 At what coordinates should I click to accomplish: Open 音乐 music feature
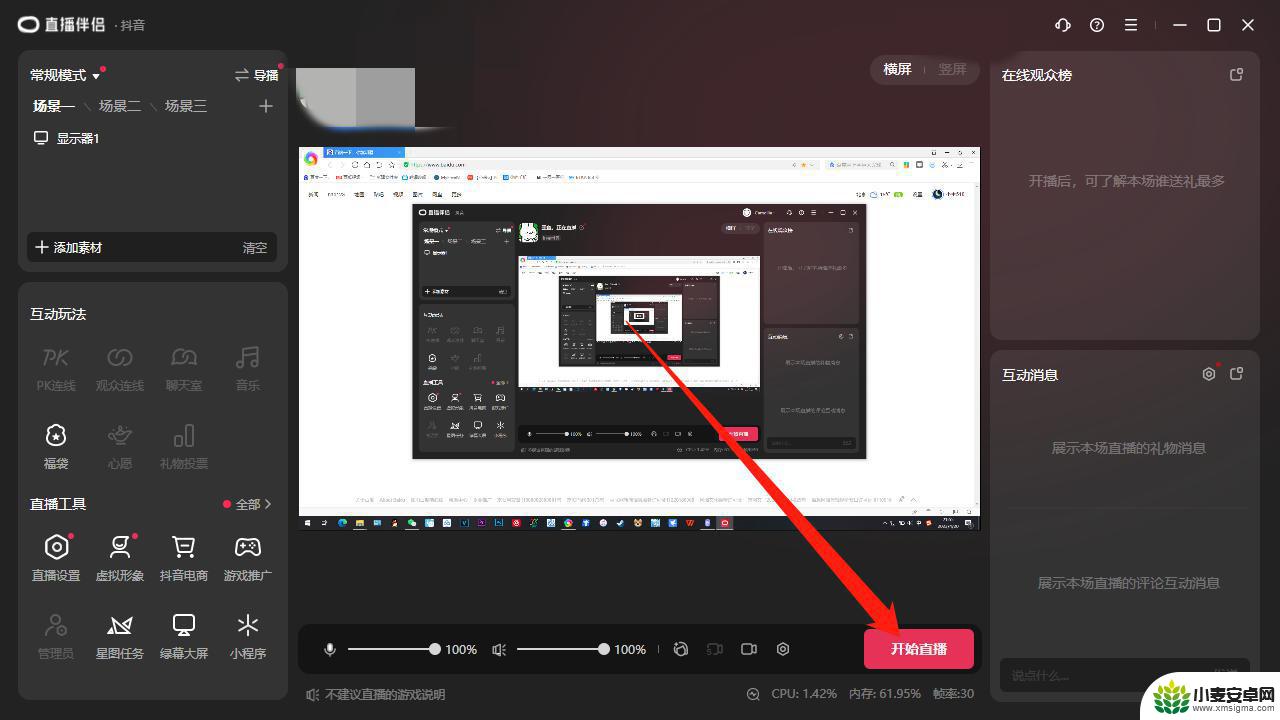click(x=248, y=368)
